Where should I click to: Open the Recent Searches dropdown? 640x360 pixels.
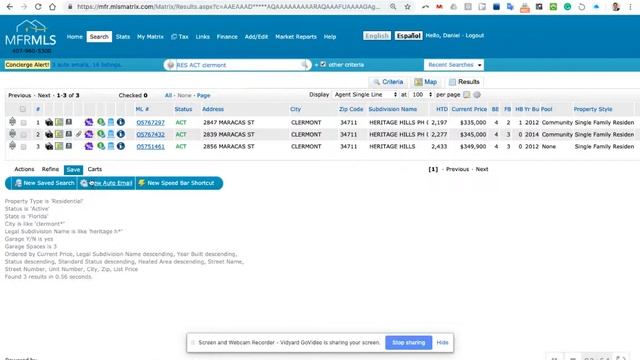454,65
